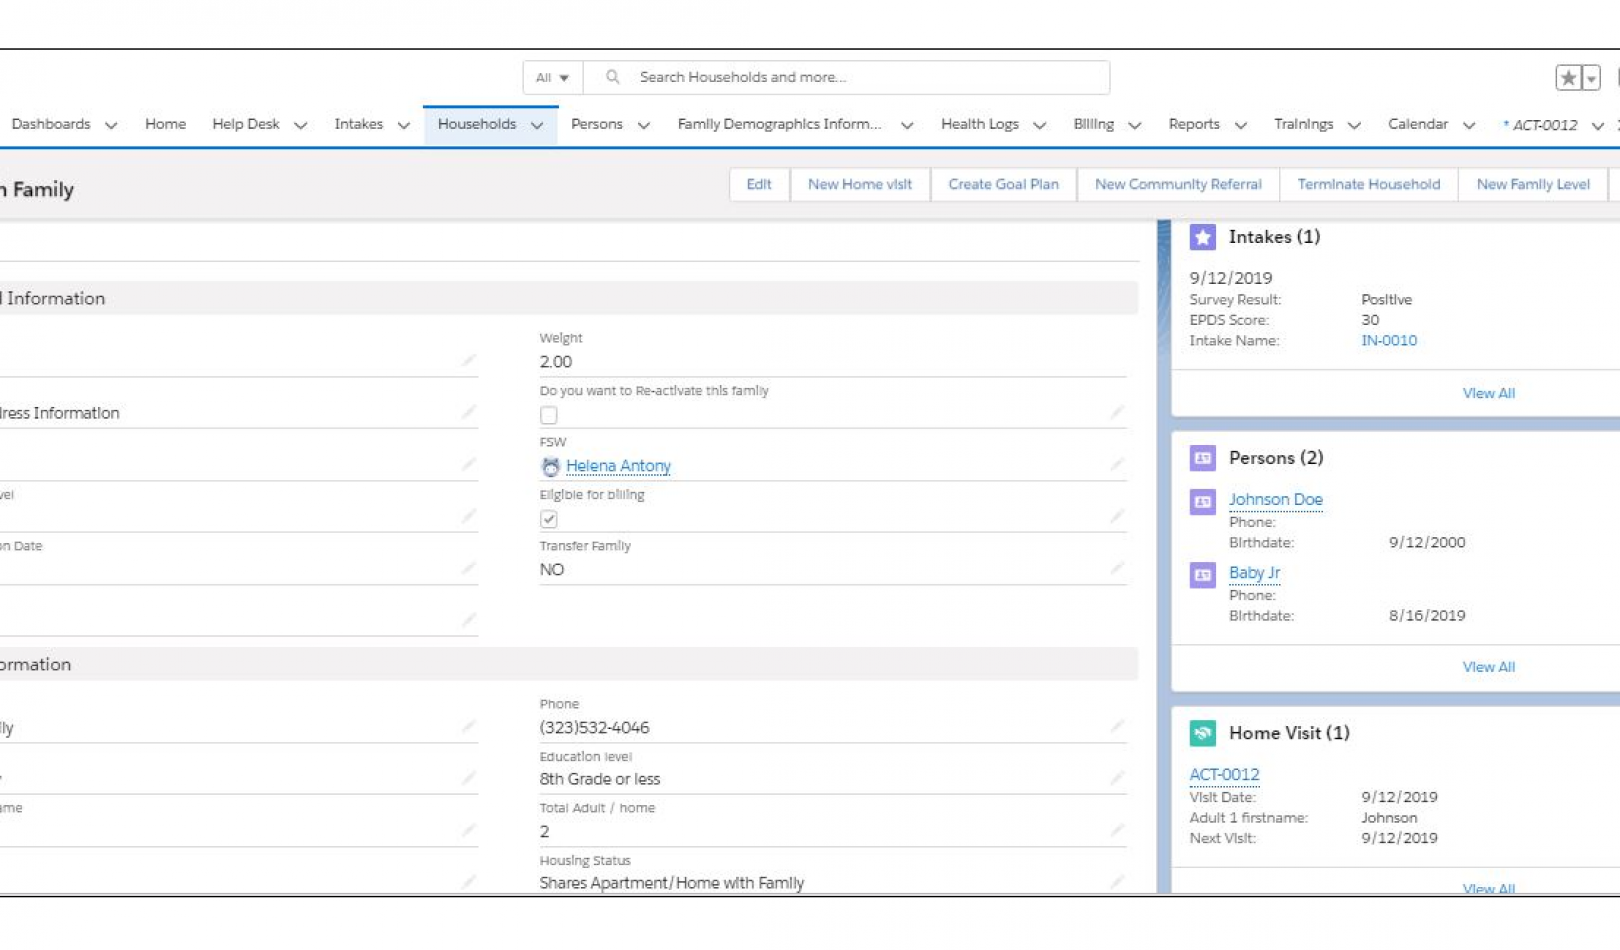This screenshot has width=1620, height=950.
Task: Check the Re-activate this family checkbox
Action: [x=548, y=415]
